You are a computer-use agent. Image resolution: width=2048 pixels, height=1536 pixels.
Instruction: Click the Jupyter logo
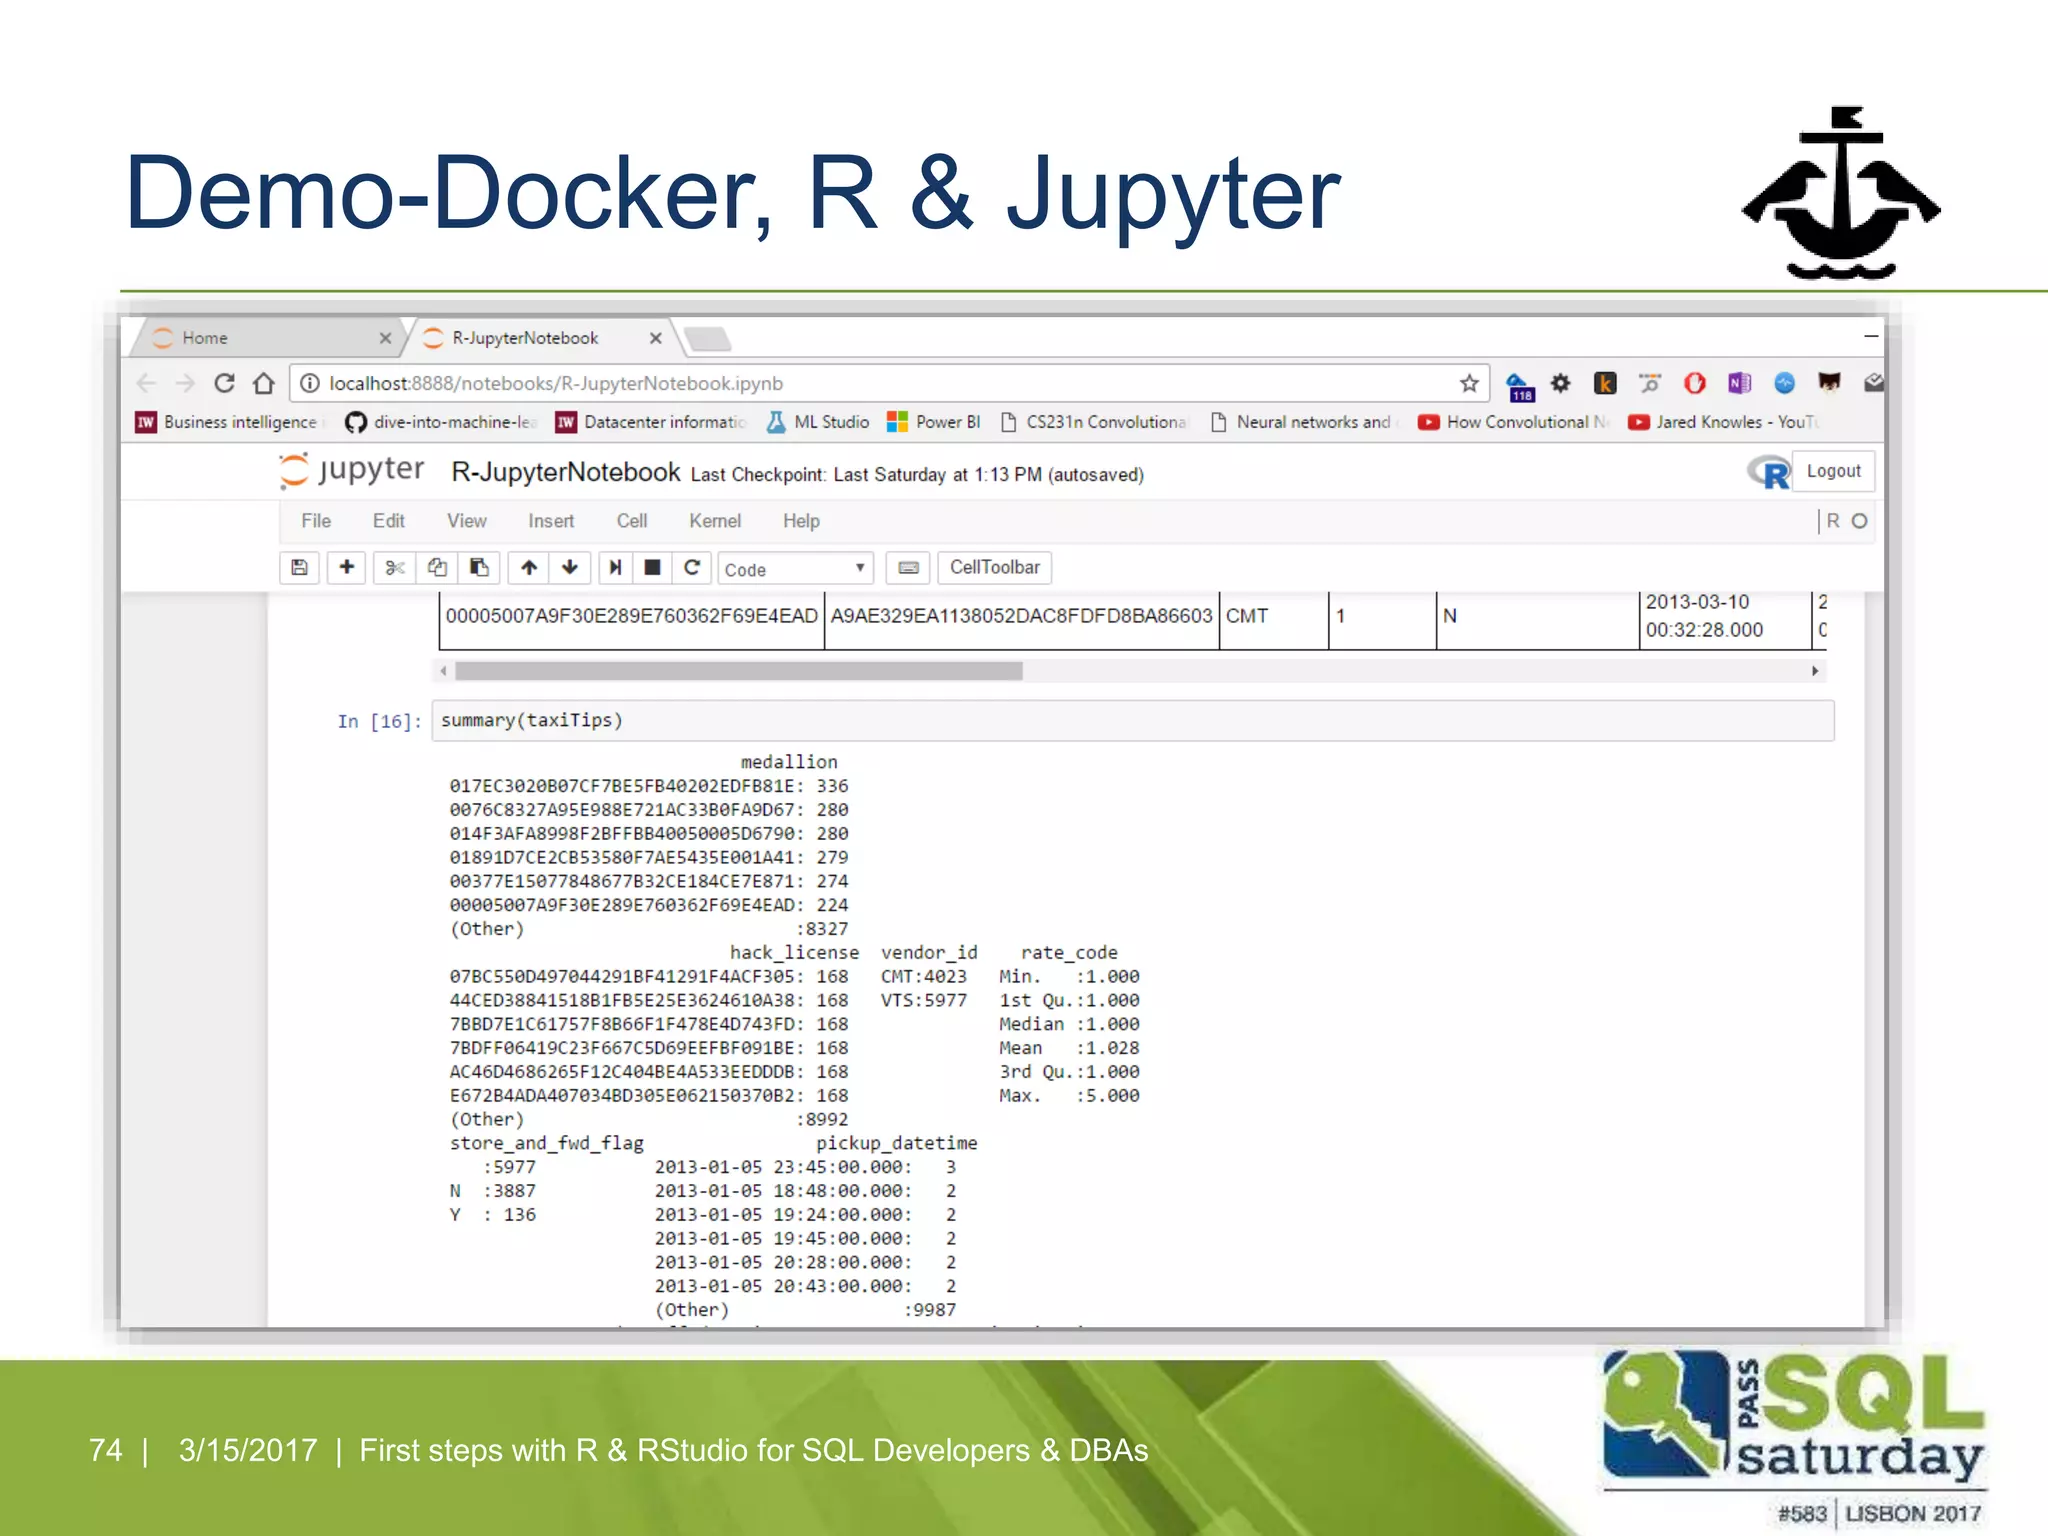click(x=352, y=471)
